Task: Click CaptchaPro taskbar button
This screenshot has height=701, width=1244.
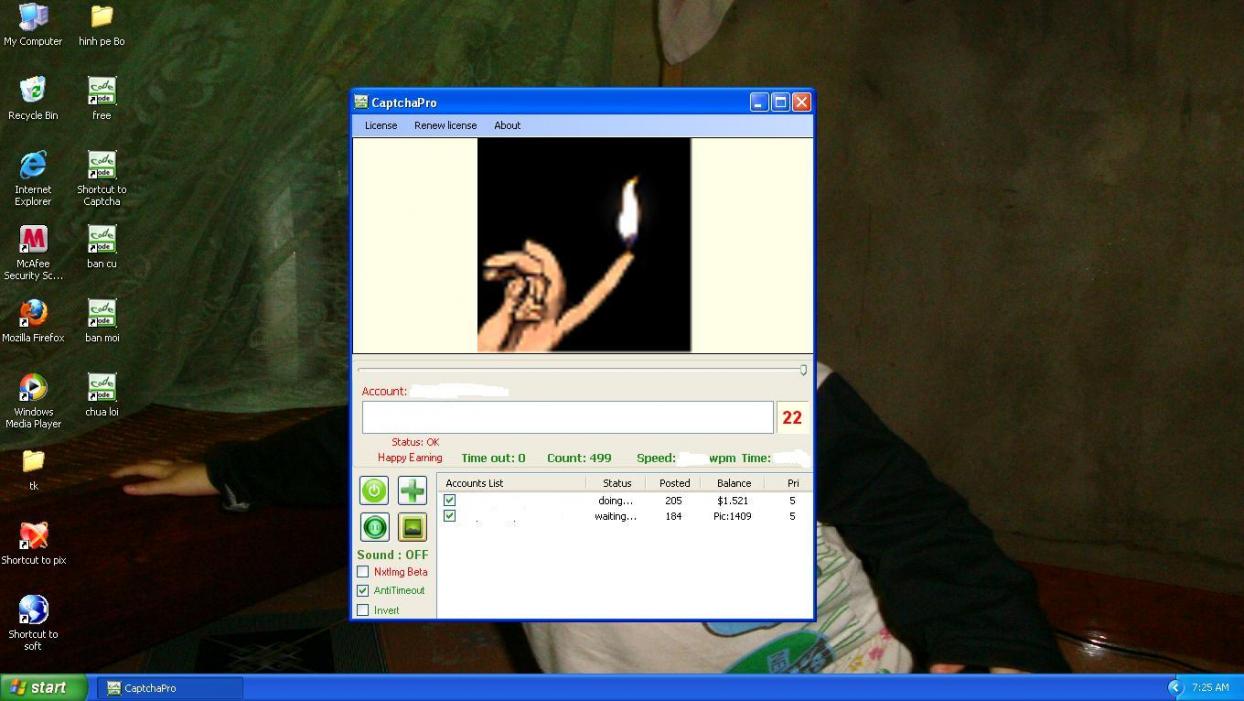Action: 170,688
